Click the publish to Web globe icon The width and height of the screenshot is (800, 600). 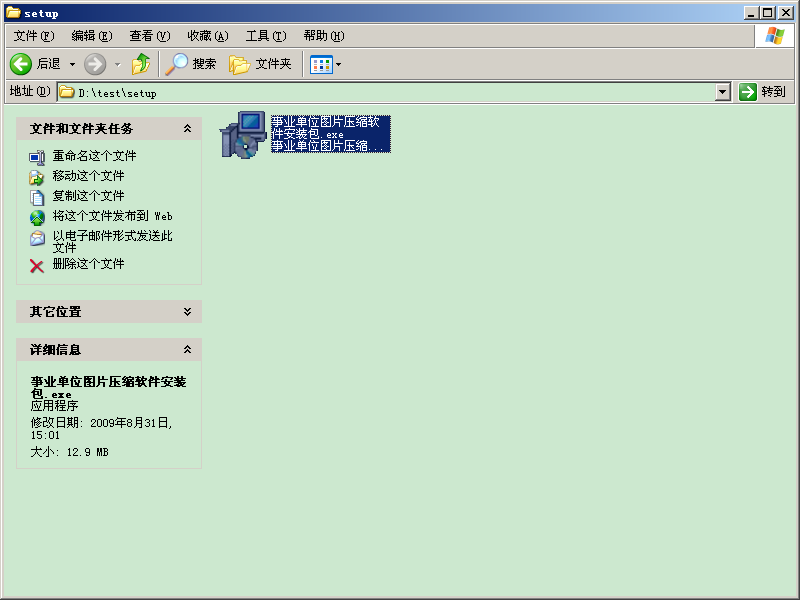click(37, 218)
